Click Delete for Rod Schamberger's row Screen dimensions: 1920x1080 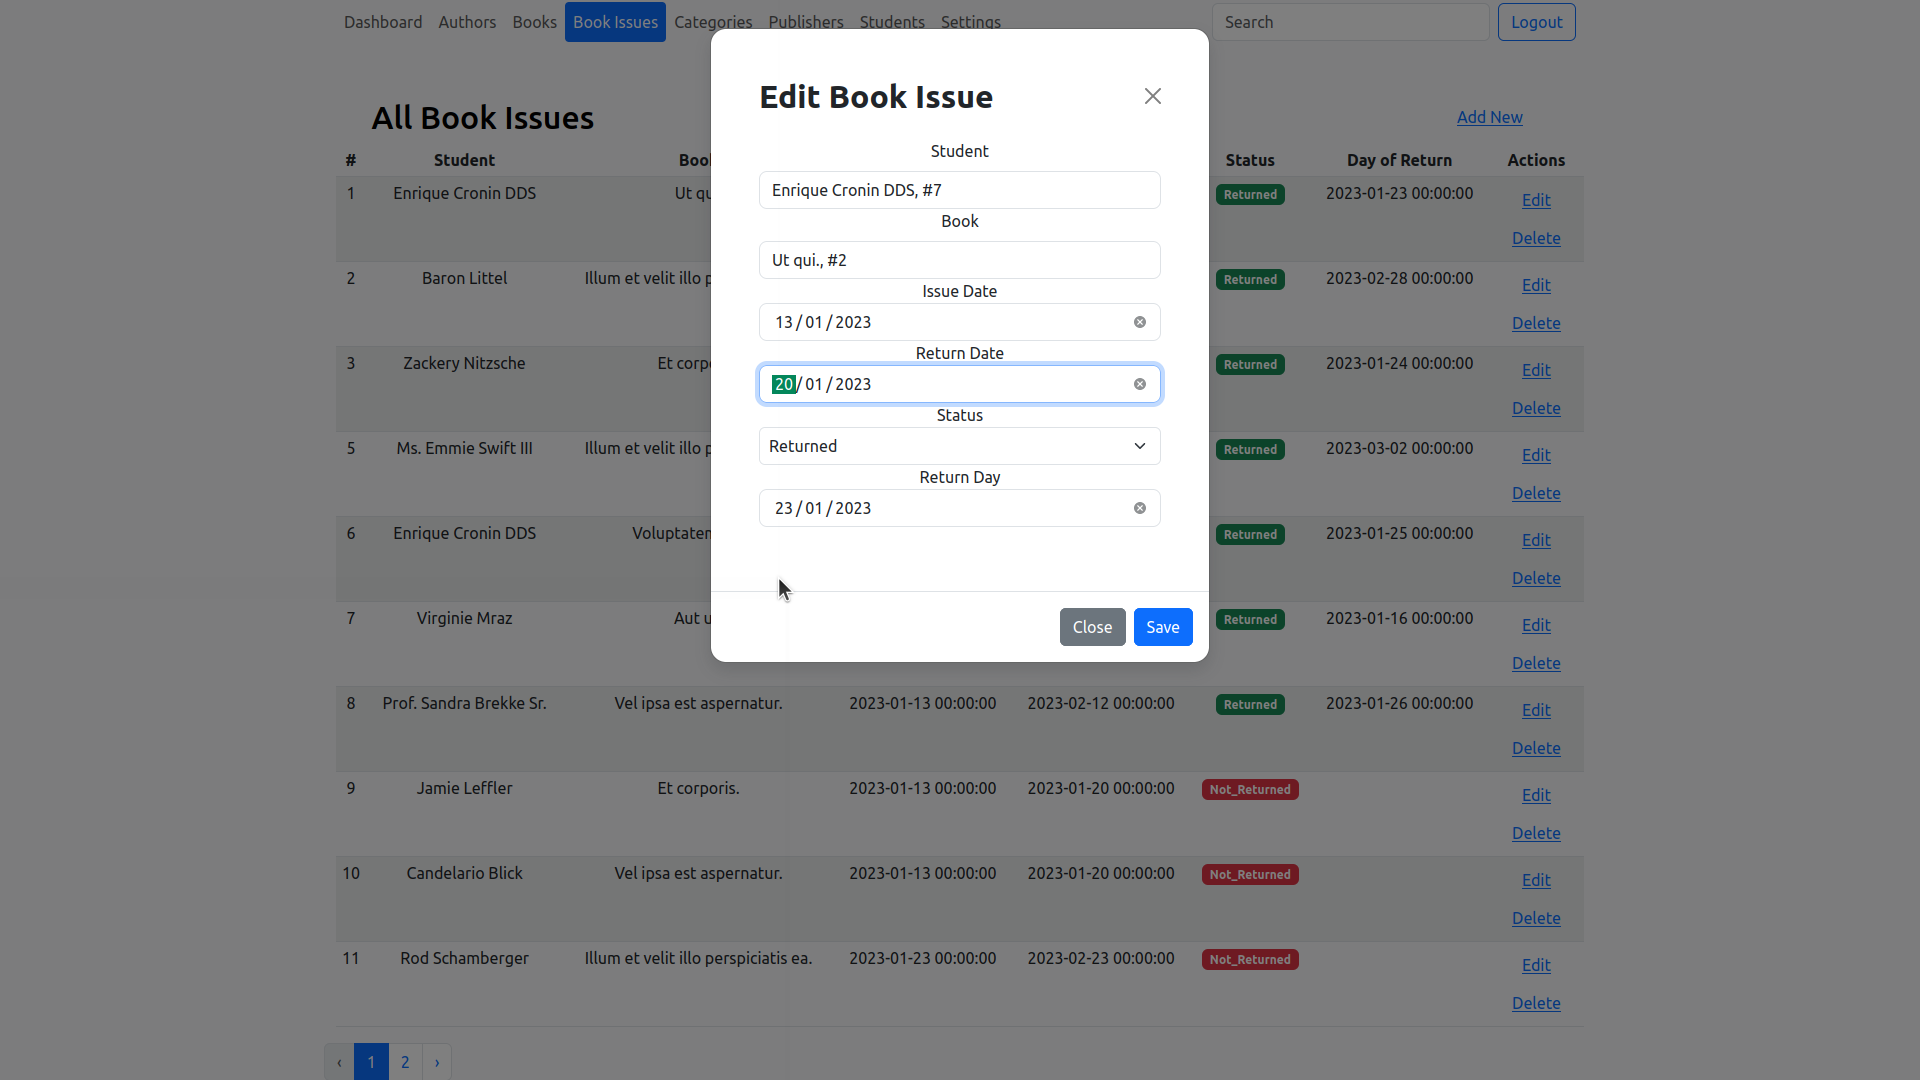coord(1535,1003)
